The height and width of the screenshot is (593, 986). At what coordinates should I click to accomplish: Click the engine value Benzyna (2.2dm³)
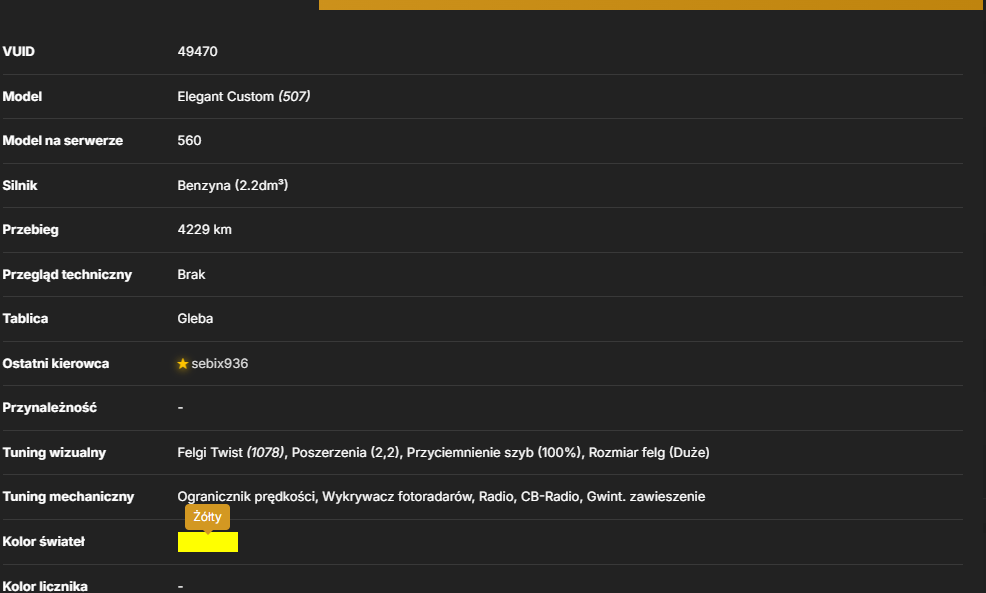coord(233,185)
